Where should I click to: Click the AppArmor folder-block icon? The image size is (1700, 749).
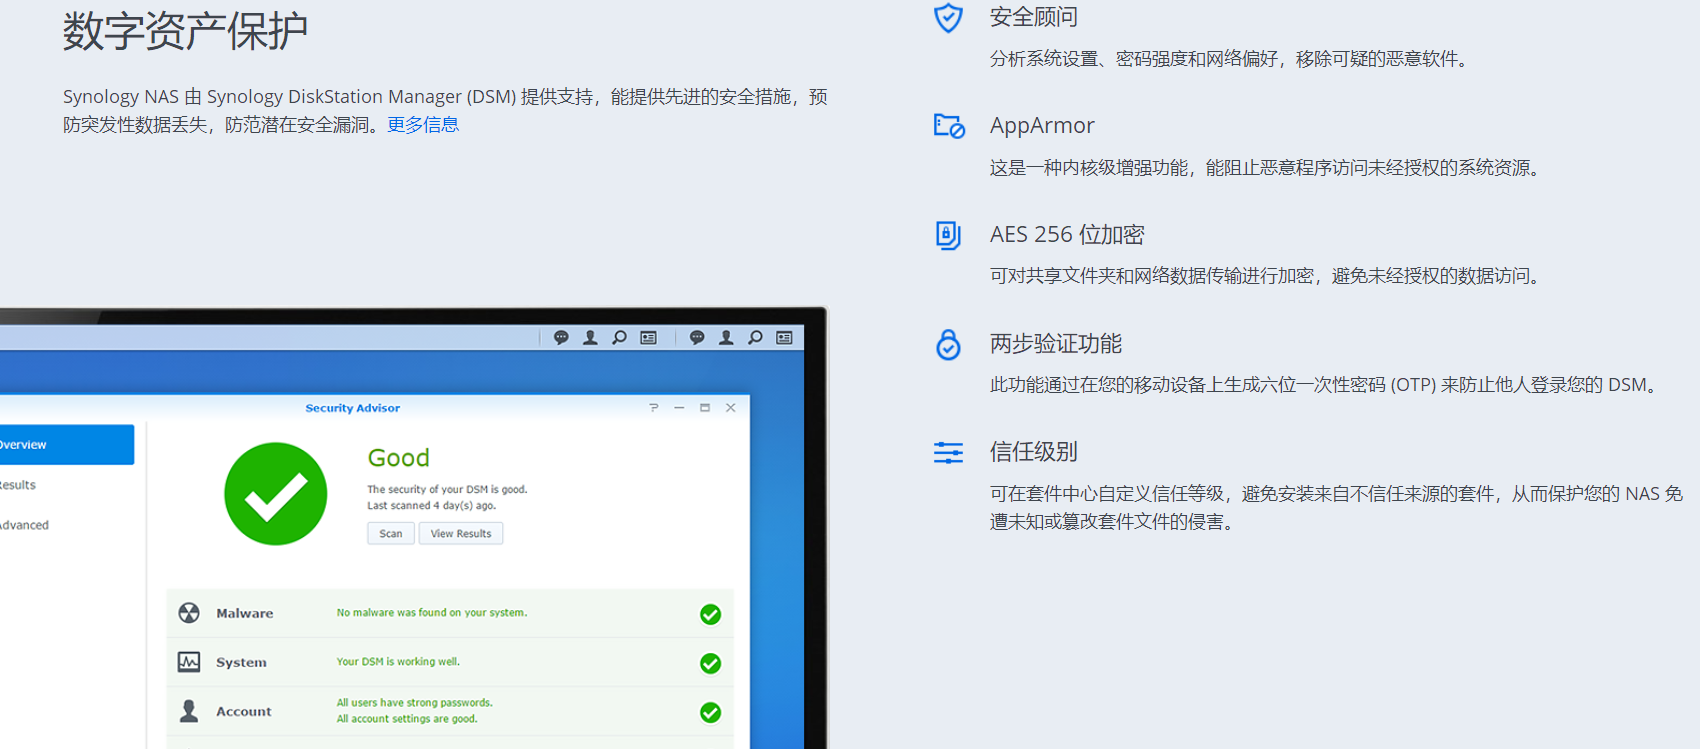(948, 126)
